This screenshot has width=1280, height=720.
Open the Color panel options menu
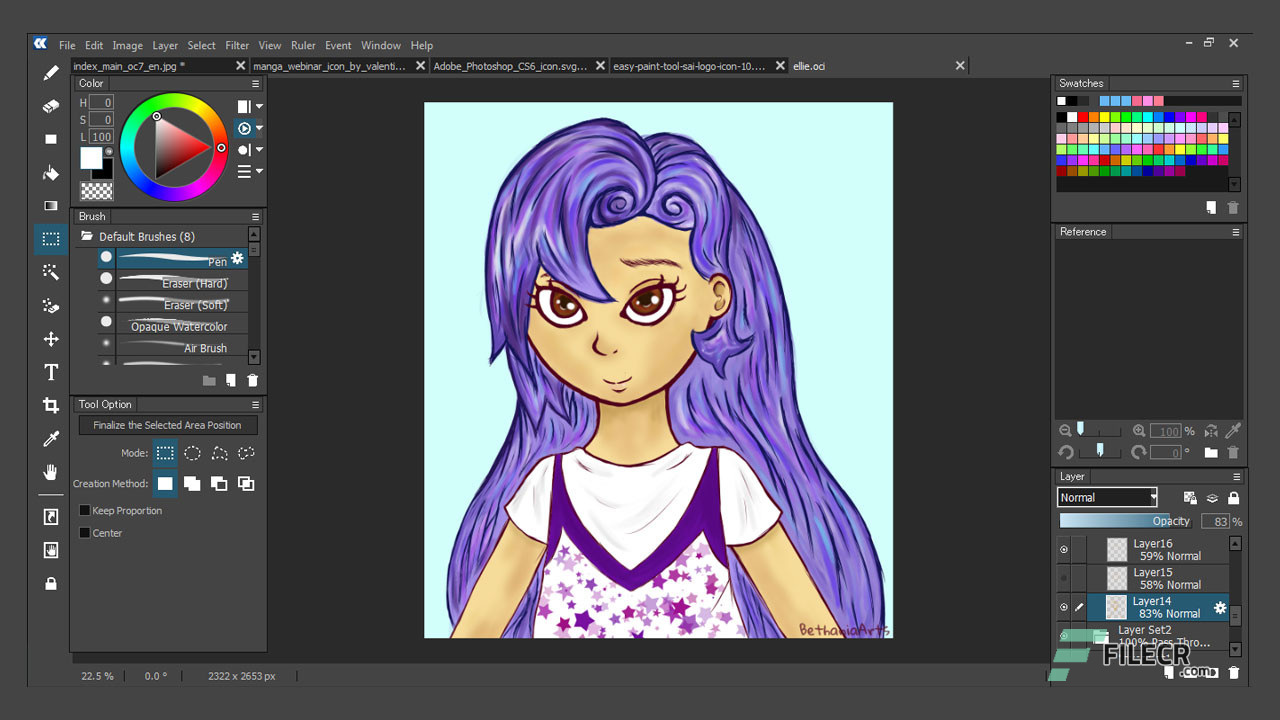(255, 84)
